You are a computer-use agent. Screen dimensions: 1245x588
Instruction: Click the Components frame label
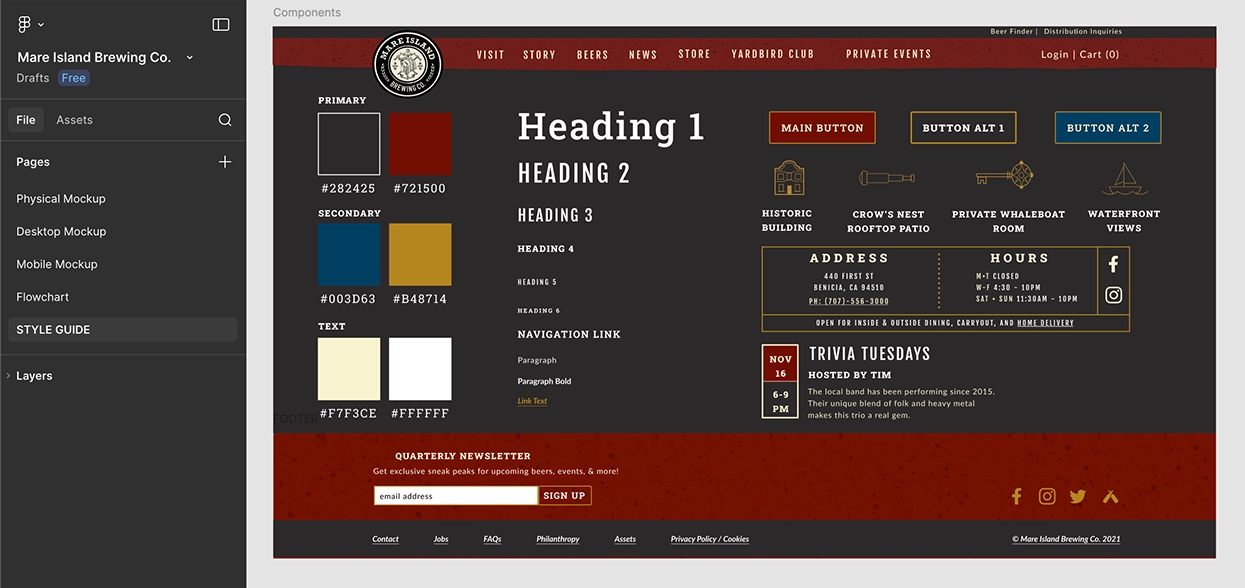307,13
